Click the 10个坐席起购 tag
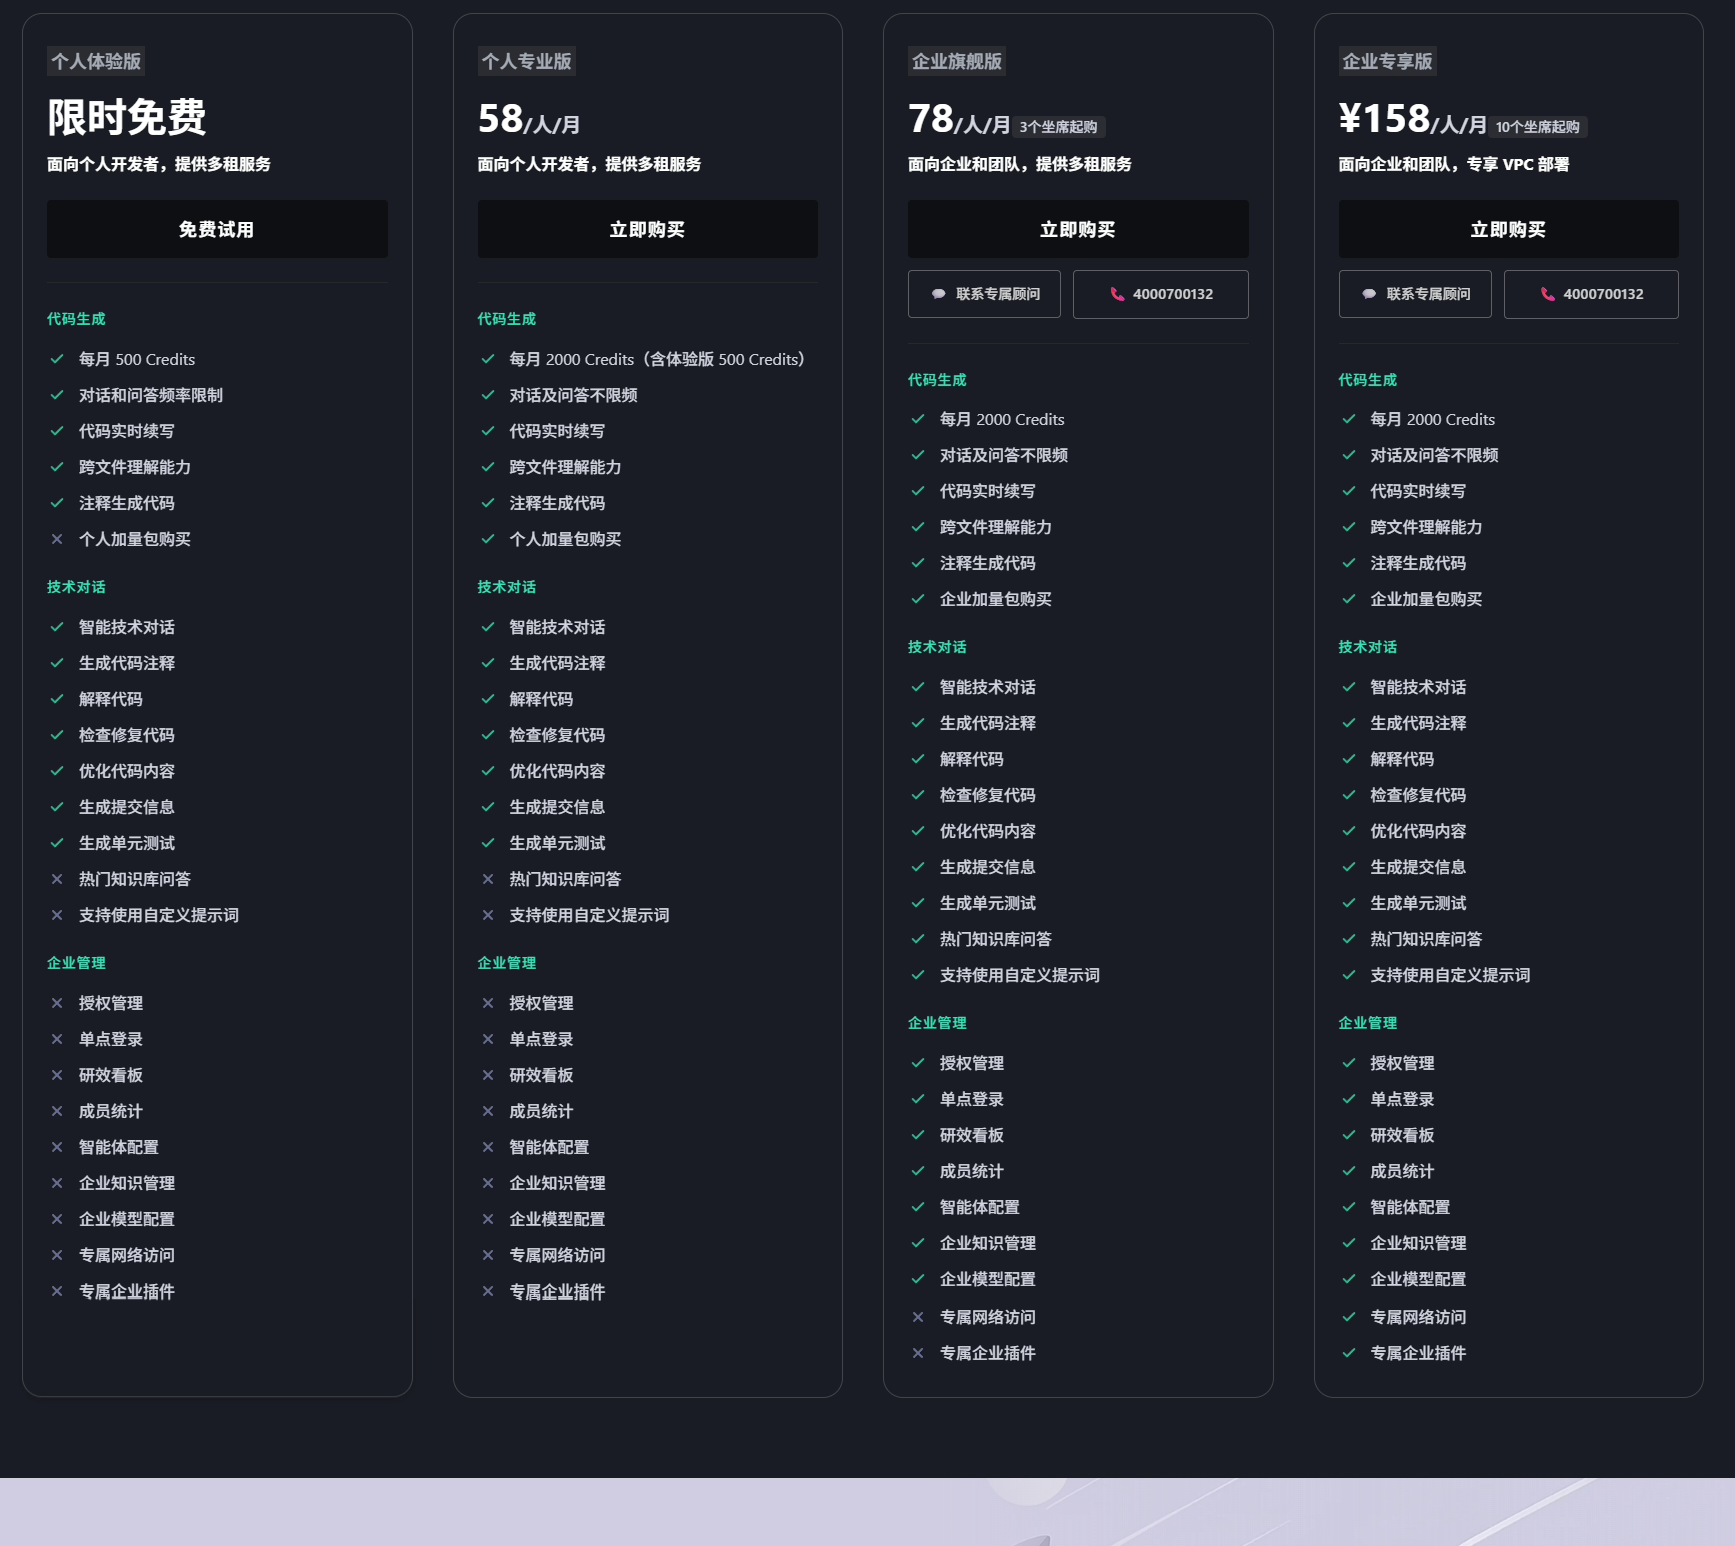Viewport: 1735px width, 1546px height. point(1538,127)
